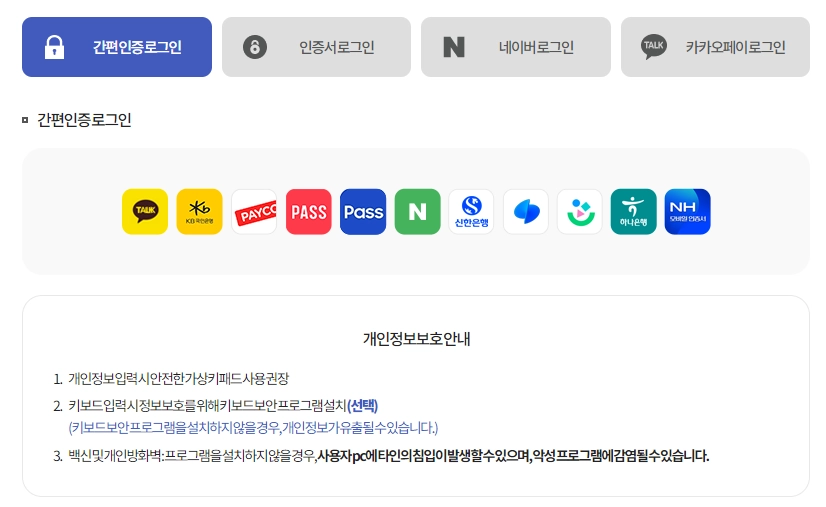
Task: Click item 3 about 백신 및 개인방화벽
Action: click(388, 455)
